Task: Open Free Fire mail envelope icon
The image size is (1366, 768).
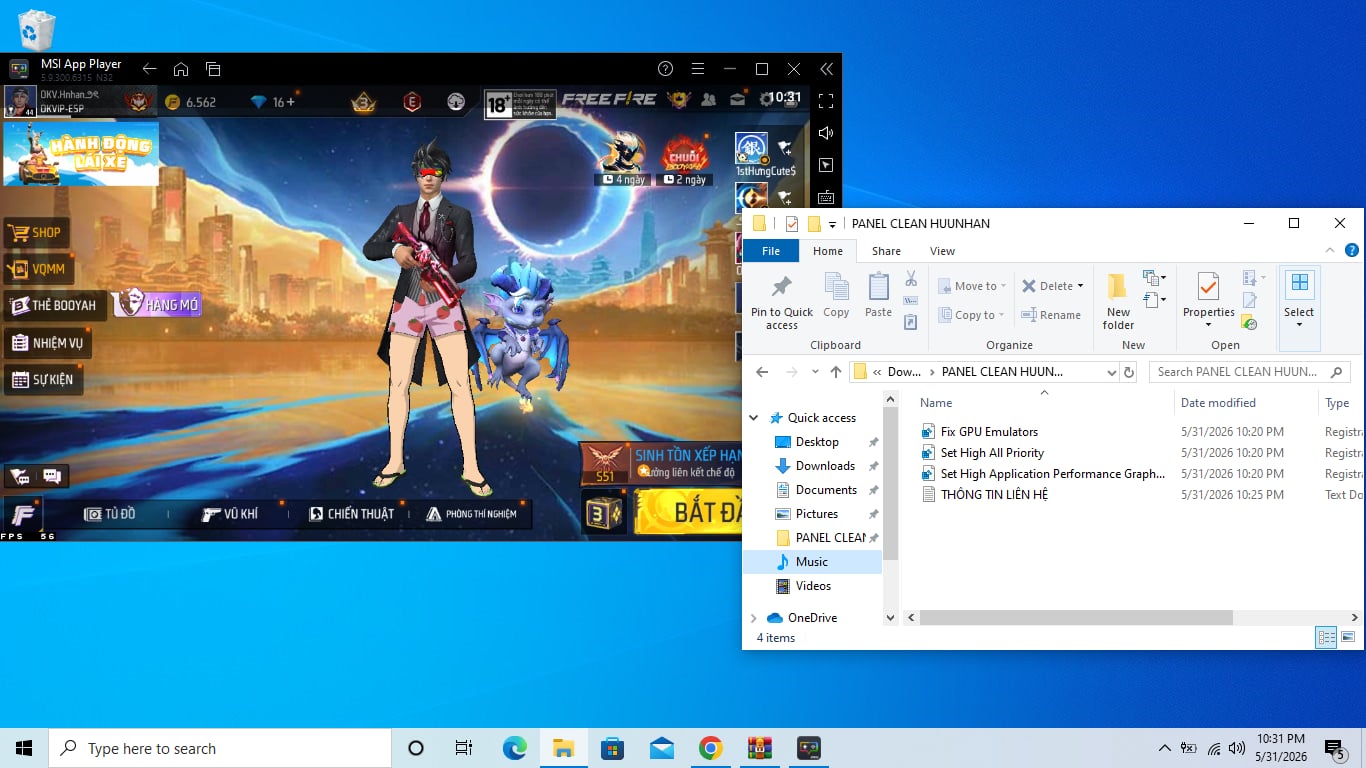Action: 738,99
